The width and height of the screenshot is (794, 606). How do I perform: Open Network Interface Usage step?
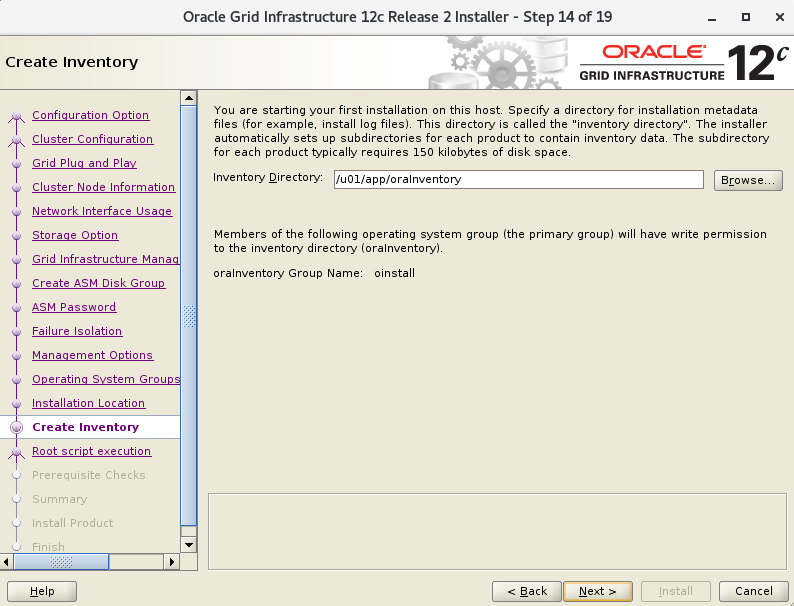pyautogui.click(x=102, y=211)
